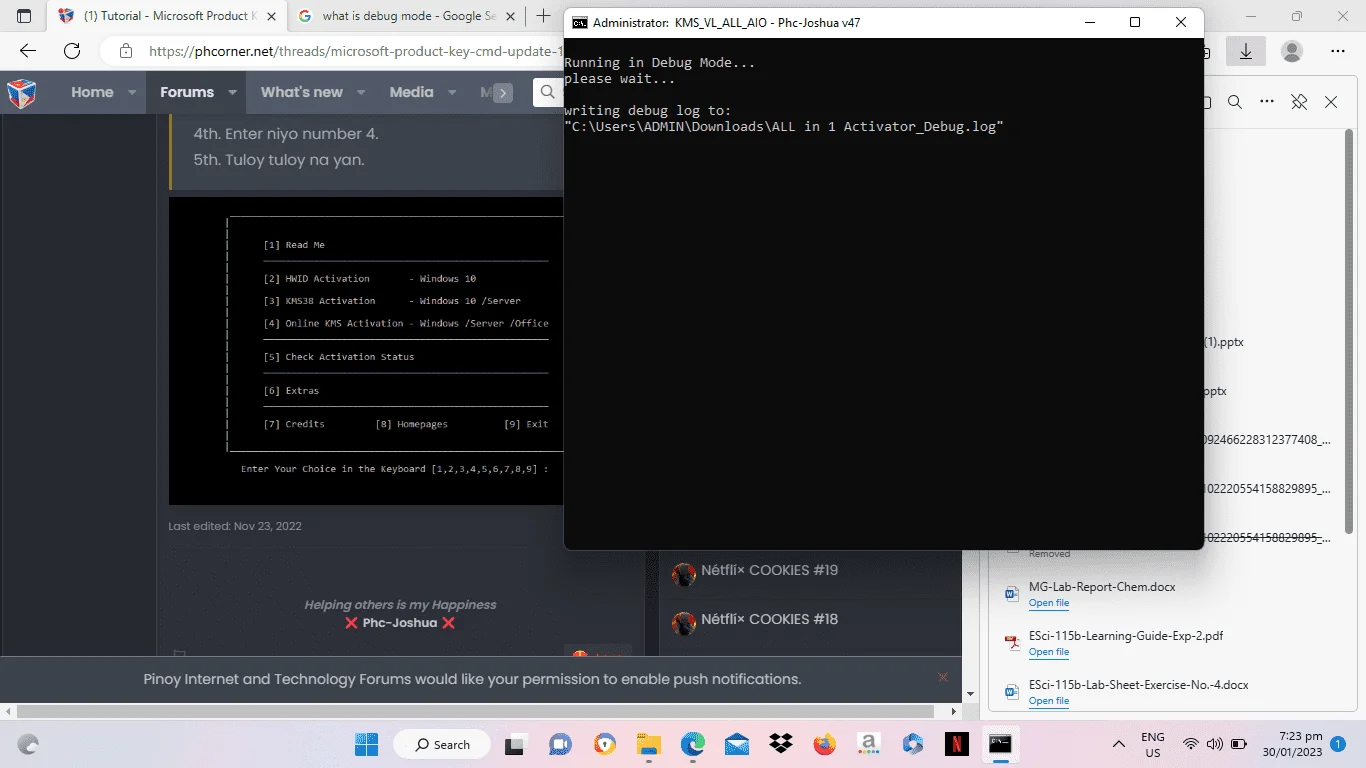Open the speaker volume tray icon
The height and width of the screenshot is (768, 1366).
coord(1215,744)
